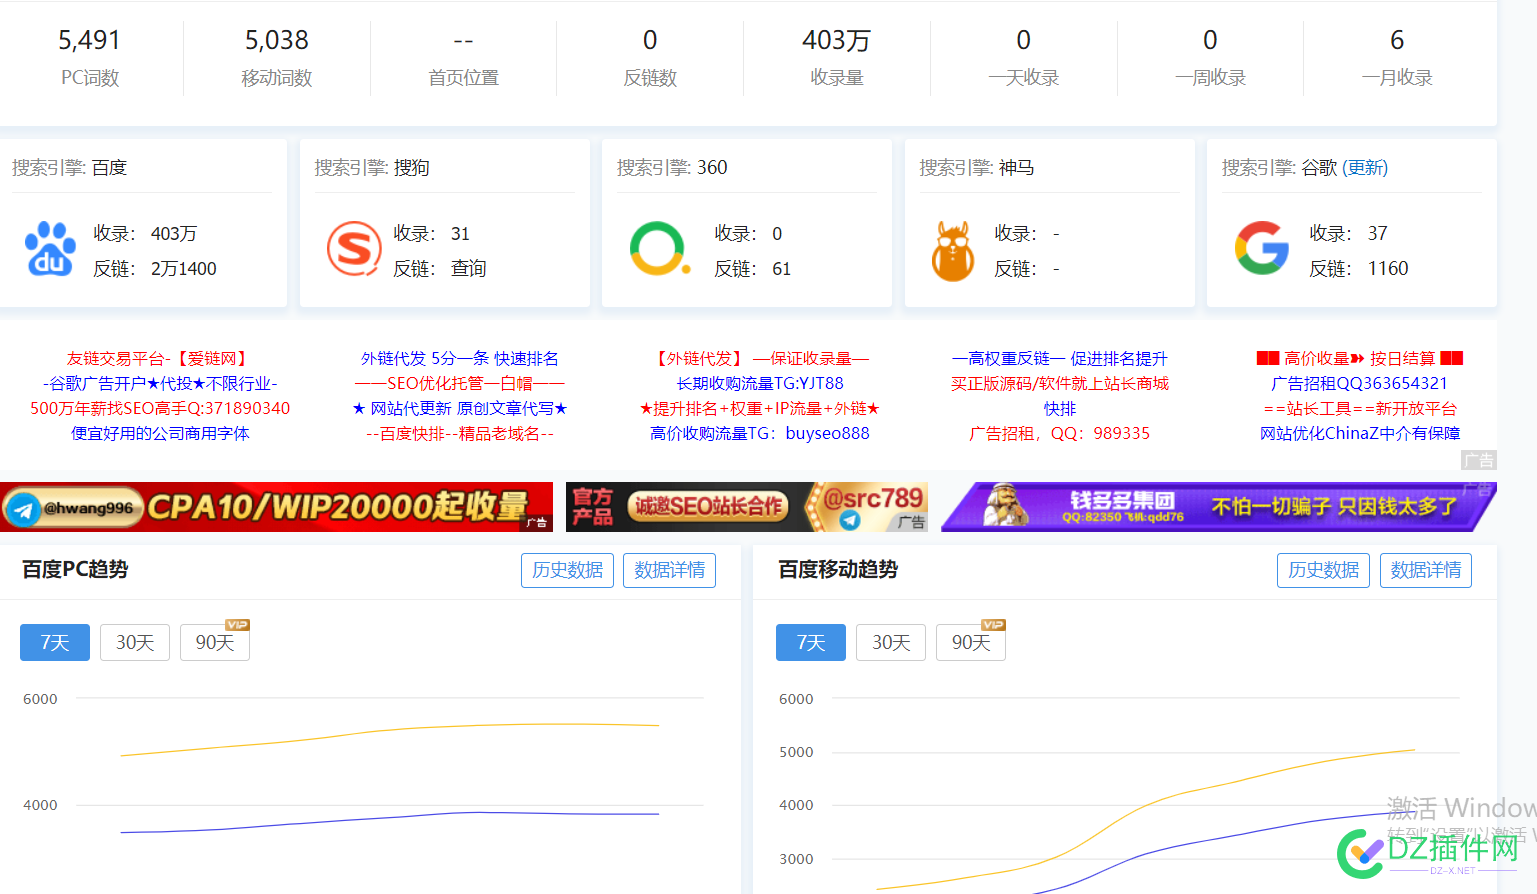The height and width of the screenshot is (894, 1537).
Task: Click the 钱多多集团 purple banner ad
Action: click(1219, 507)
